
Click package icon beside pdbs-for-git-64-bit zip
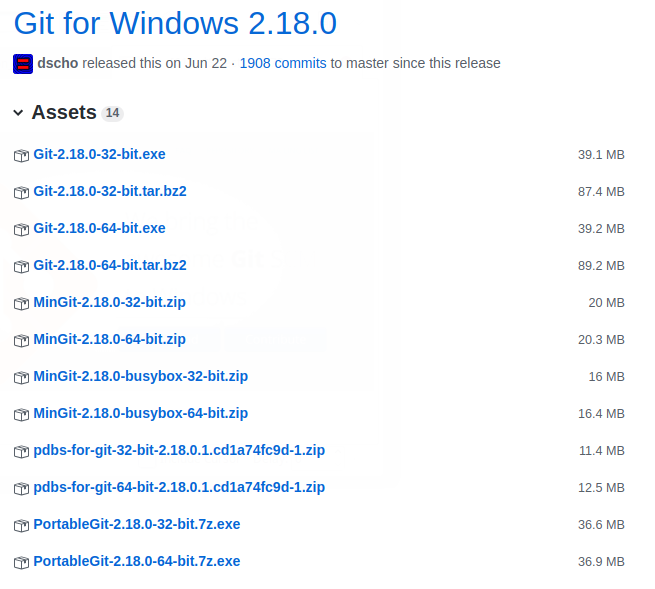point(21,488)
